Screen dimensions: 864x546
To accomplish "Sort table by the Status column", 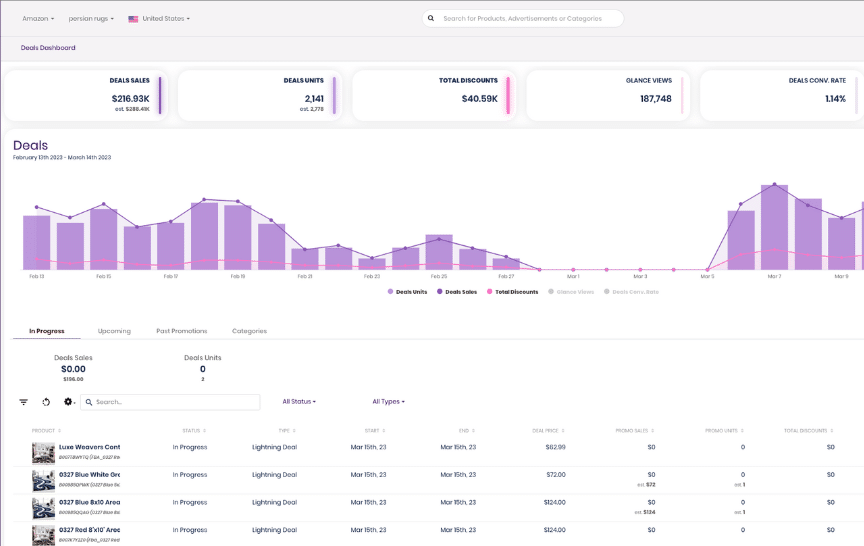I will (x=192, y=430).
